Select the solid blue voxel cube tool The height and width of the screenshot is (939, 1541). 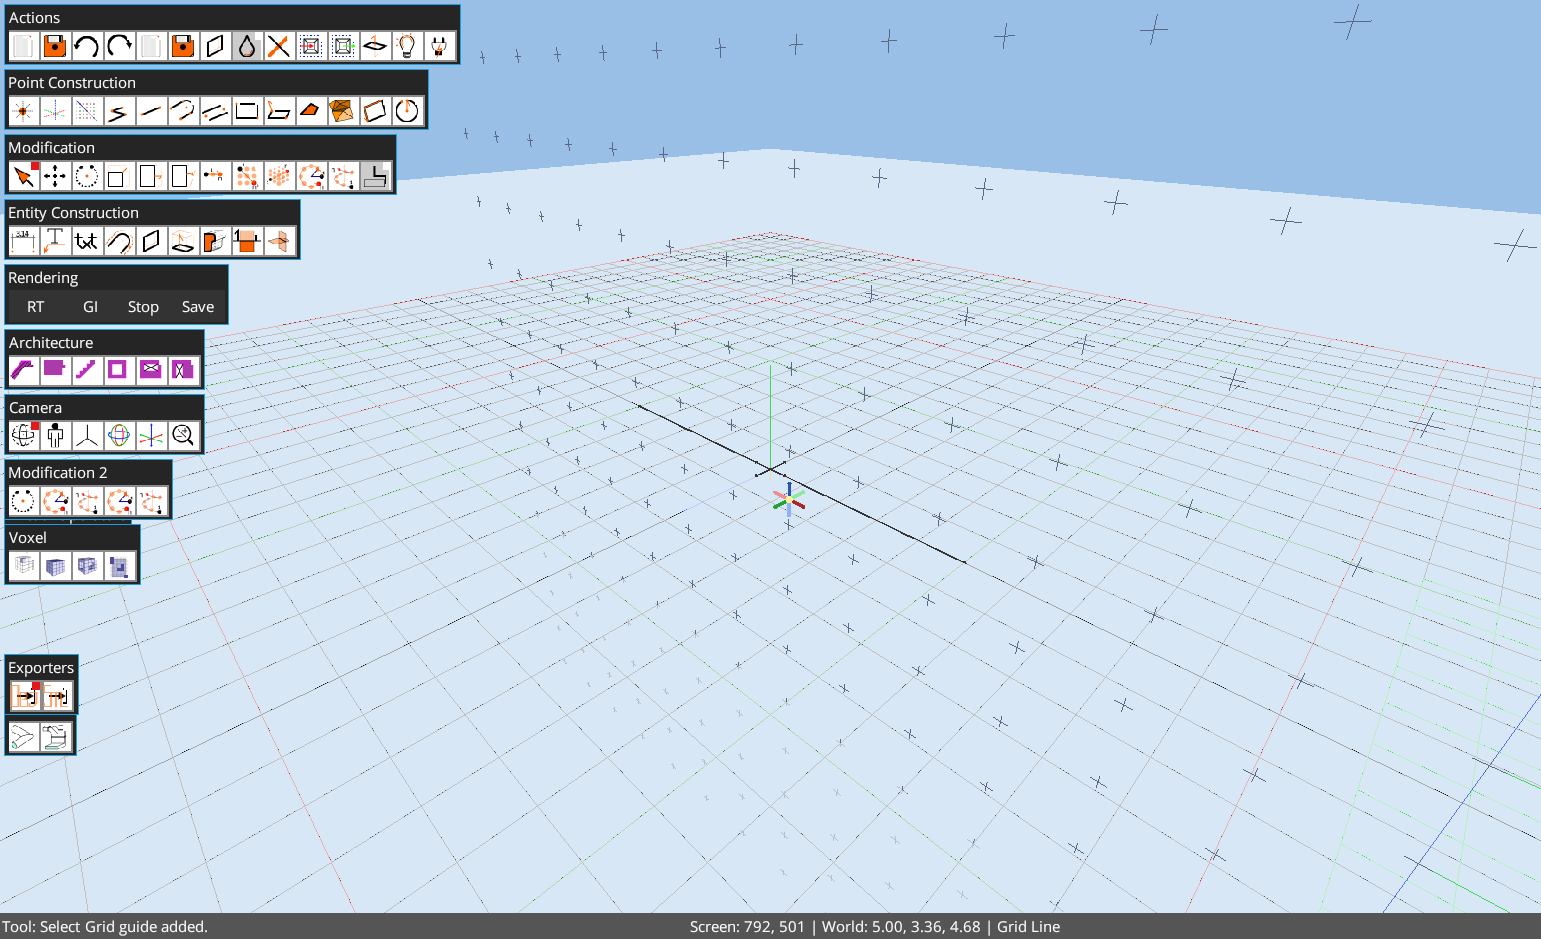[55, 566]
